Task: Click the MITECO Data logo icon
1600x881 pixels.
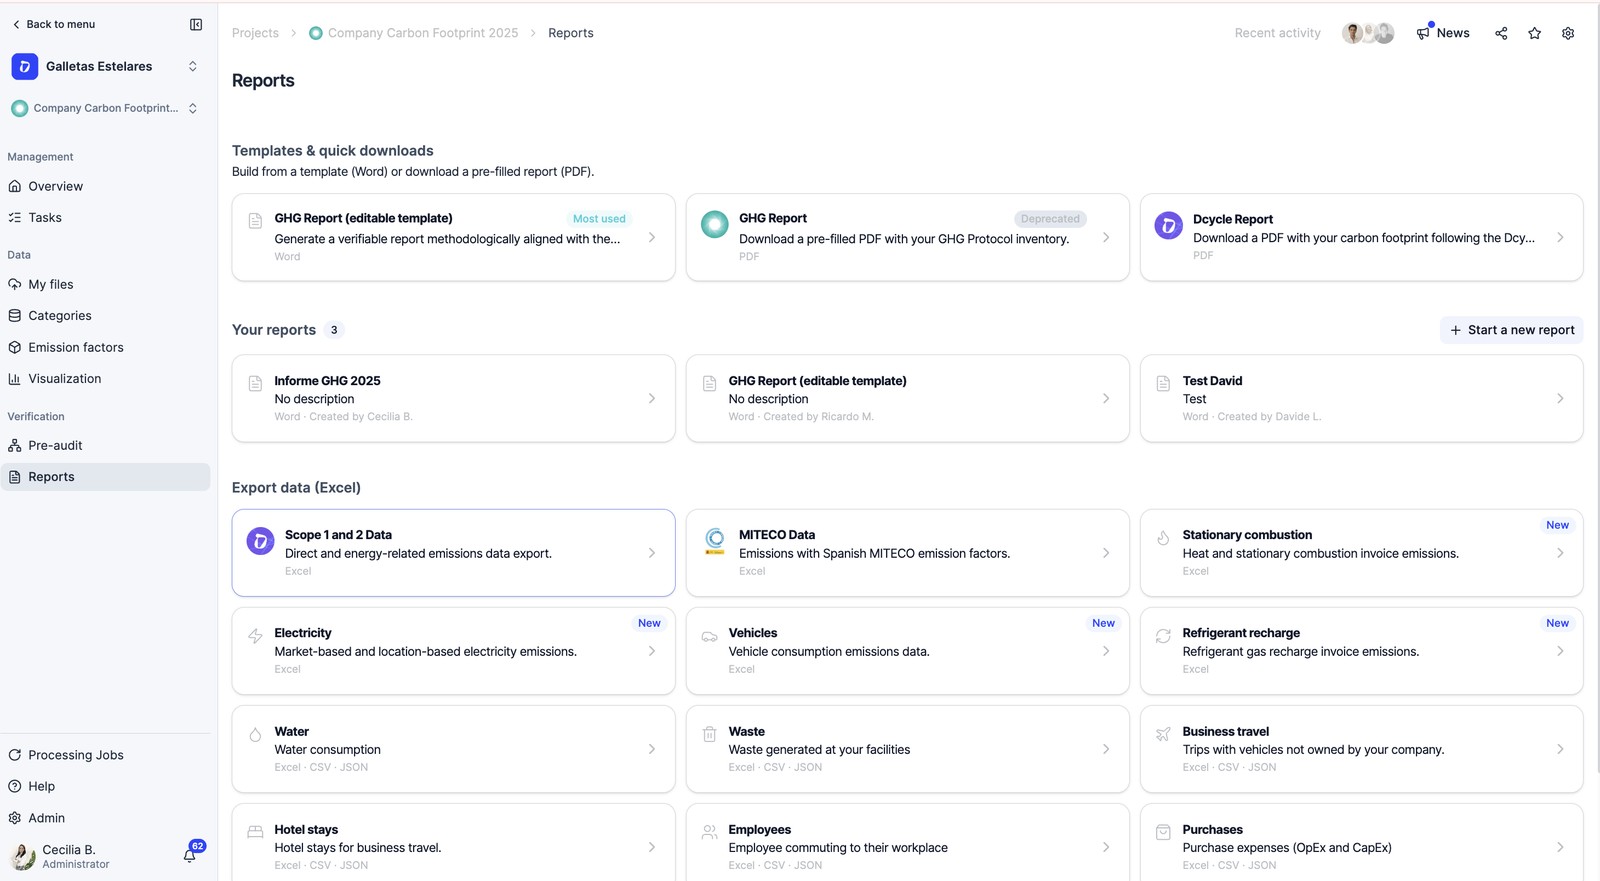Action: (x=715, y=541)
